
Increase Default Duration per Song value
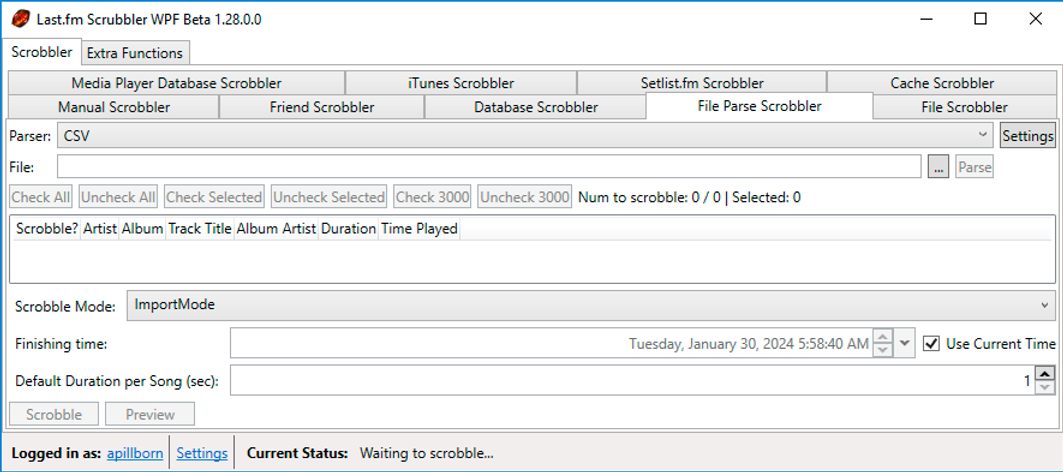[1046, 374]
